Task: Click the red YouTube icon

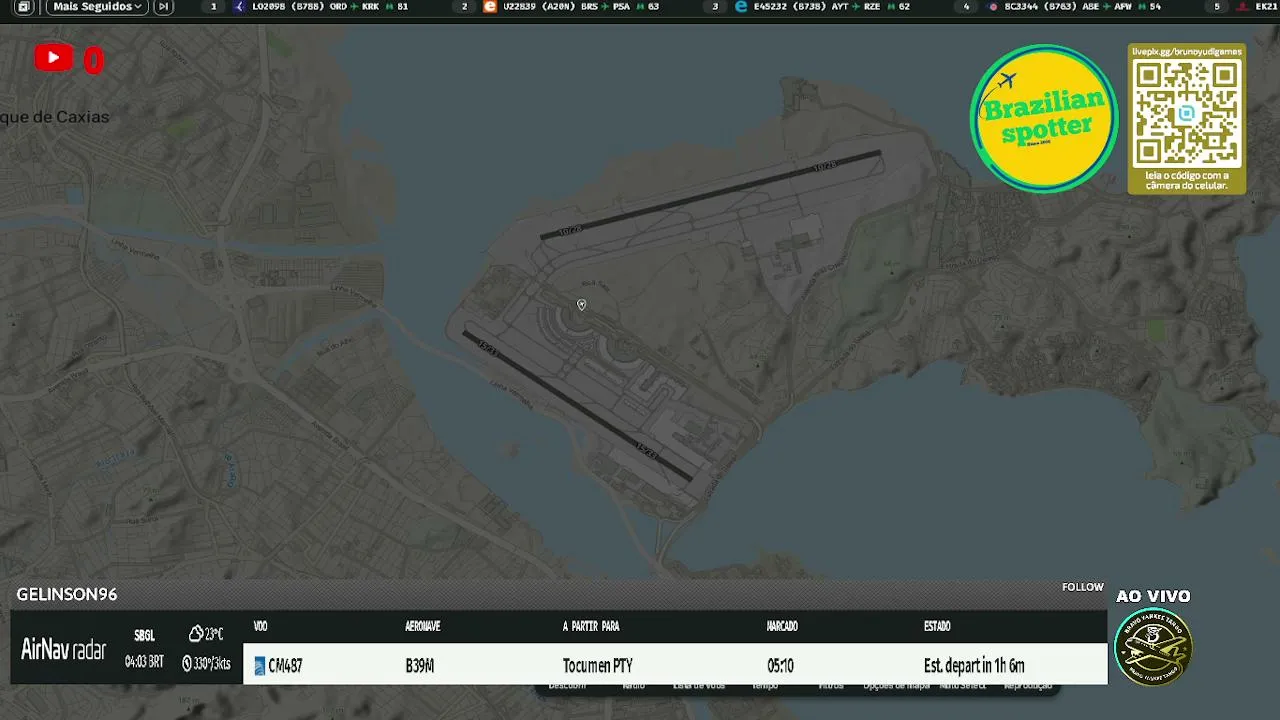Action: tap(53, 58)
